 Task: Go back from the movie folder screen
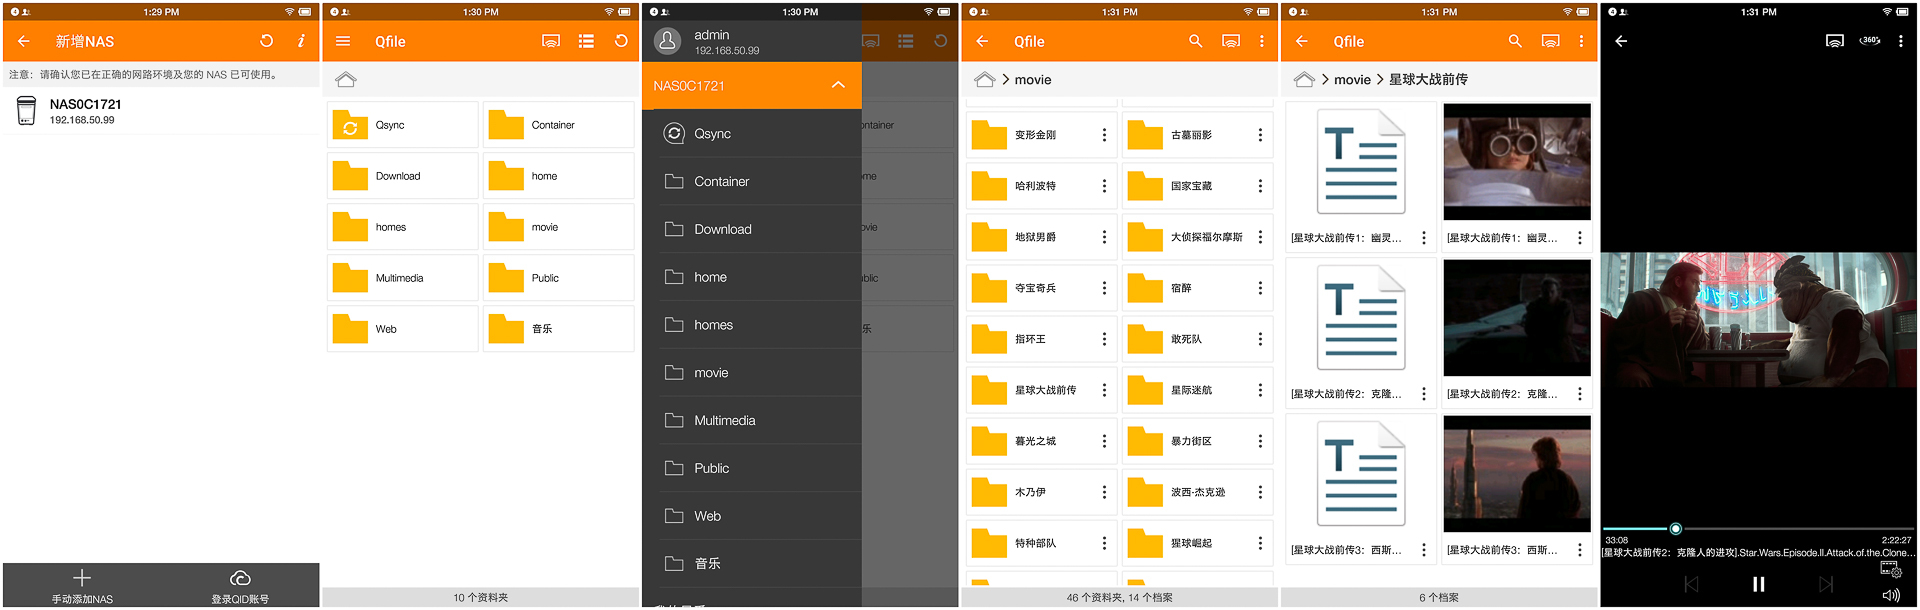pyautogui.click(x=982, y=41)
